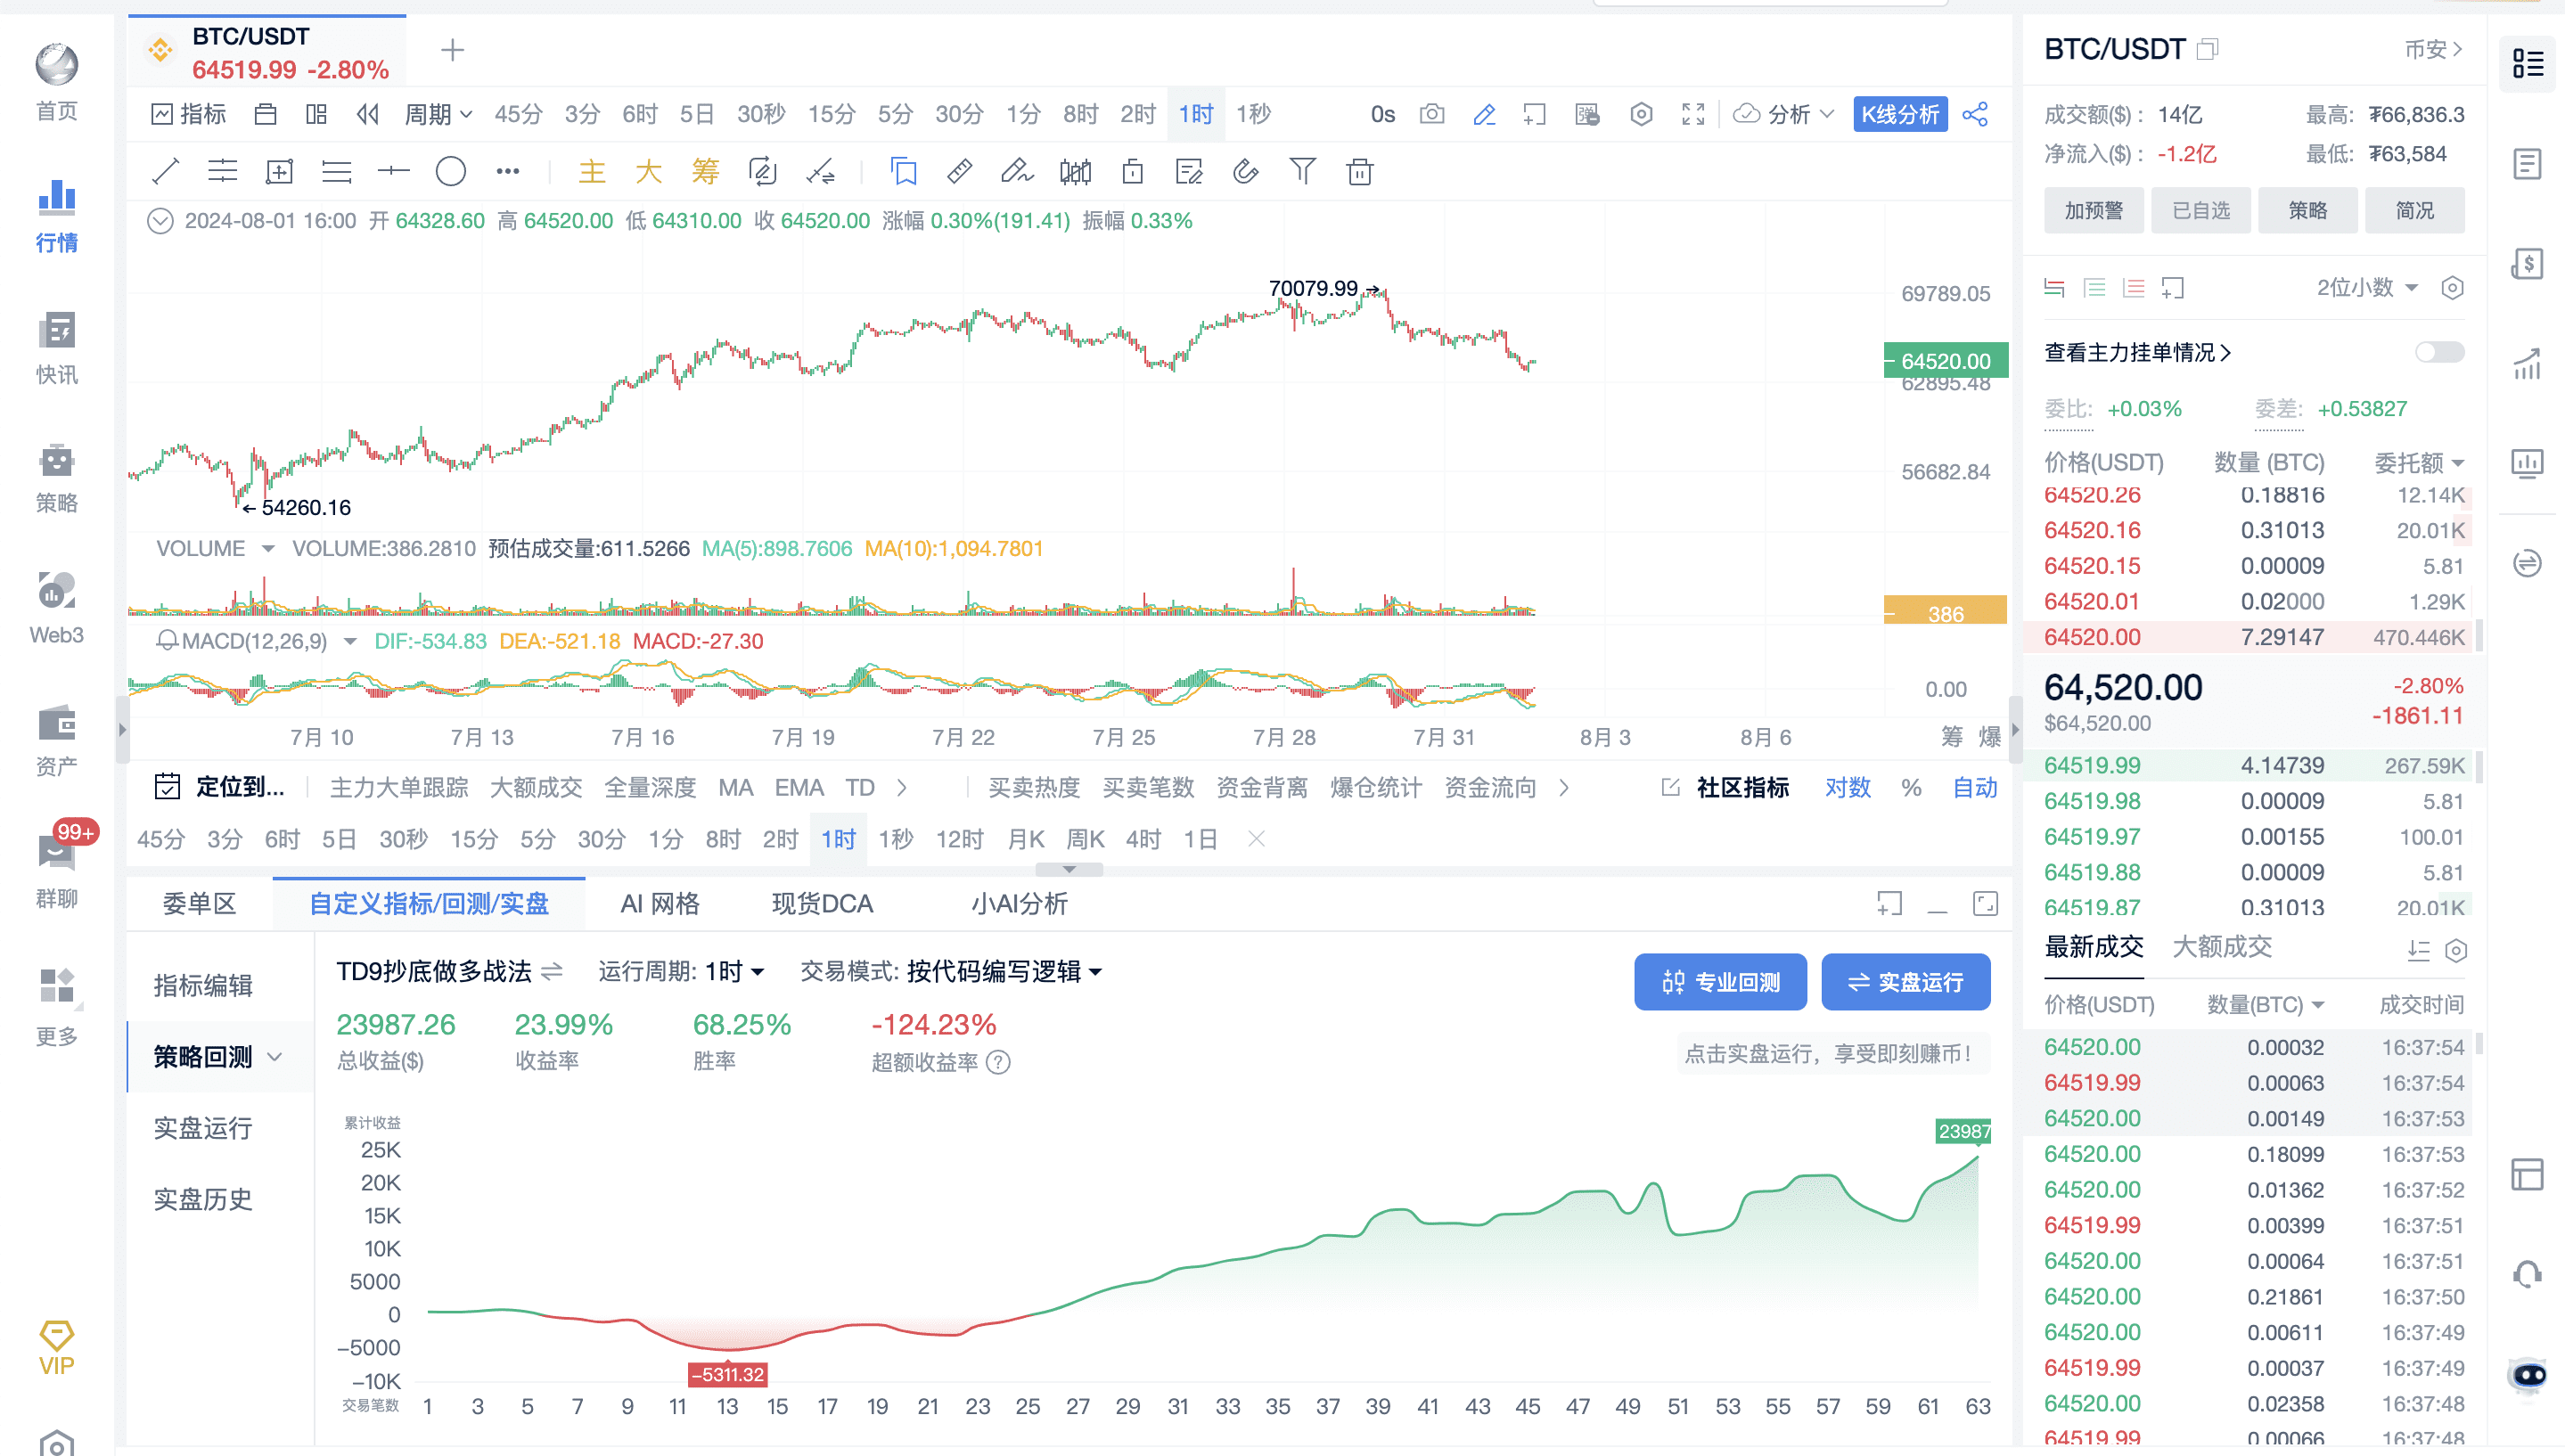Select sell-only red order book view
This screenshot has height=1456, width=2565.
point(2134,288)
